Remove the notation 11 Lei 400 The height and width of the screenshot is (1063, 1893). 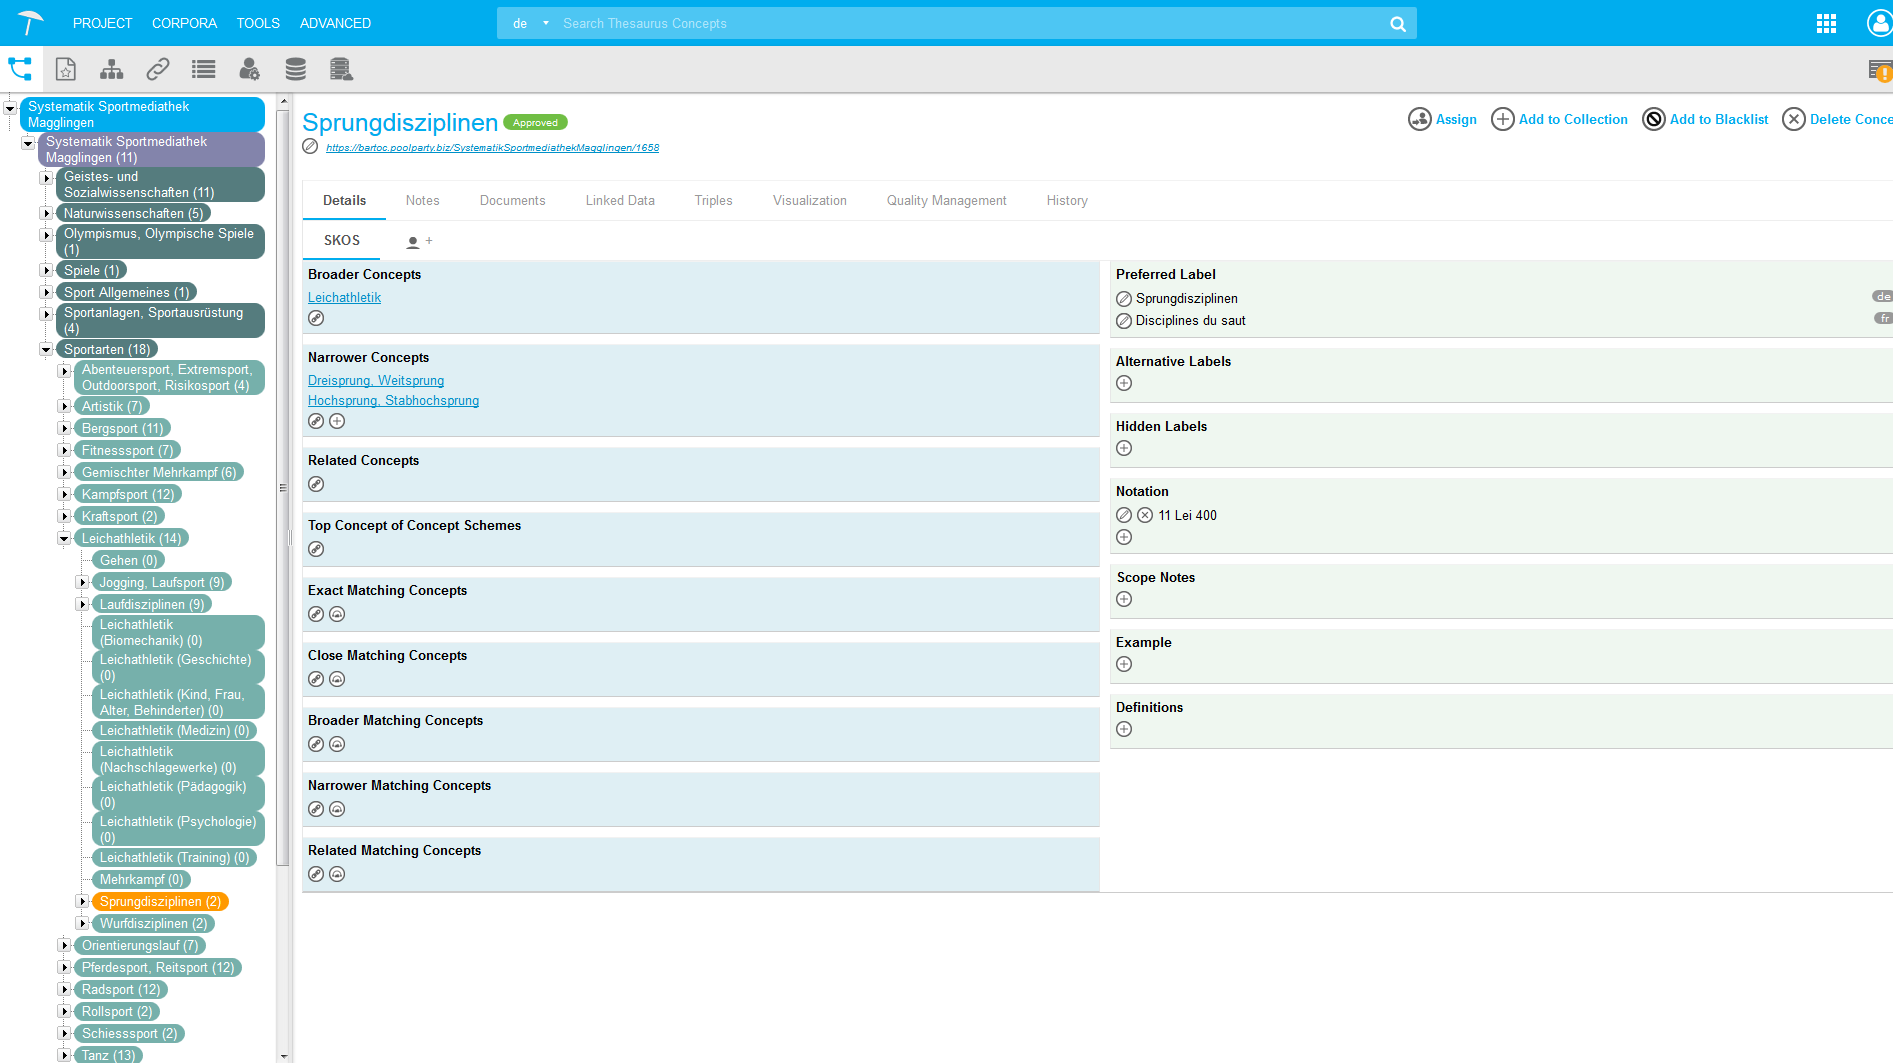1145,515
